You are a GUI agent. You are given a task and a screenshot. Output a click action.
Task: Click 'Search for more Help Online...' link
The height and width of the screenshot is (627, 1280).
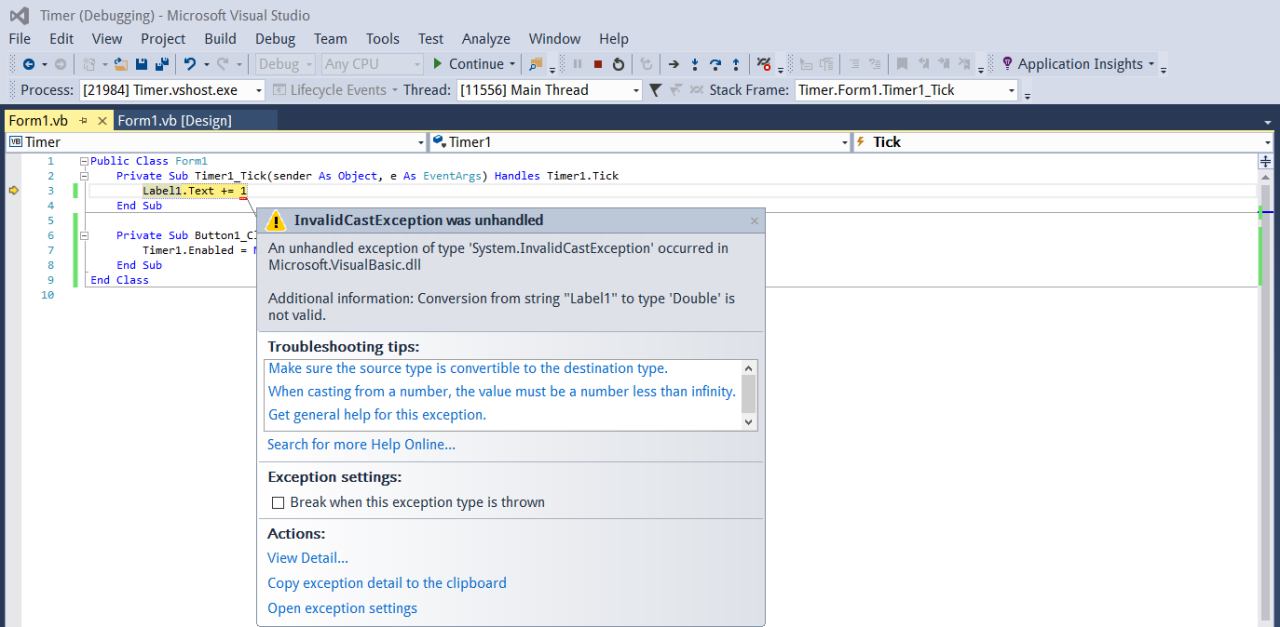click(361, 445)
